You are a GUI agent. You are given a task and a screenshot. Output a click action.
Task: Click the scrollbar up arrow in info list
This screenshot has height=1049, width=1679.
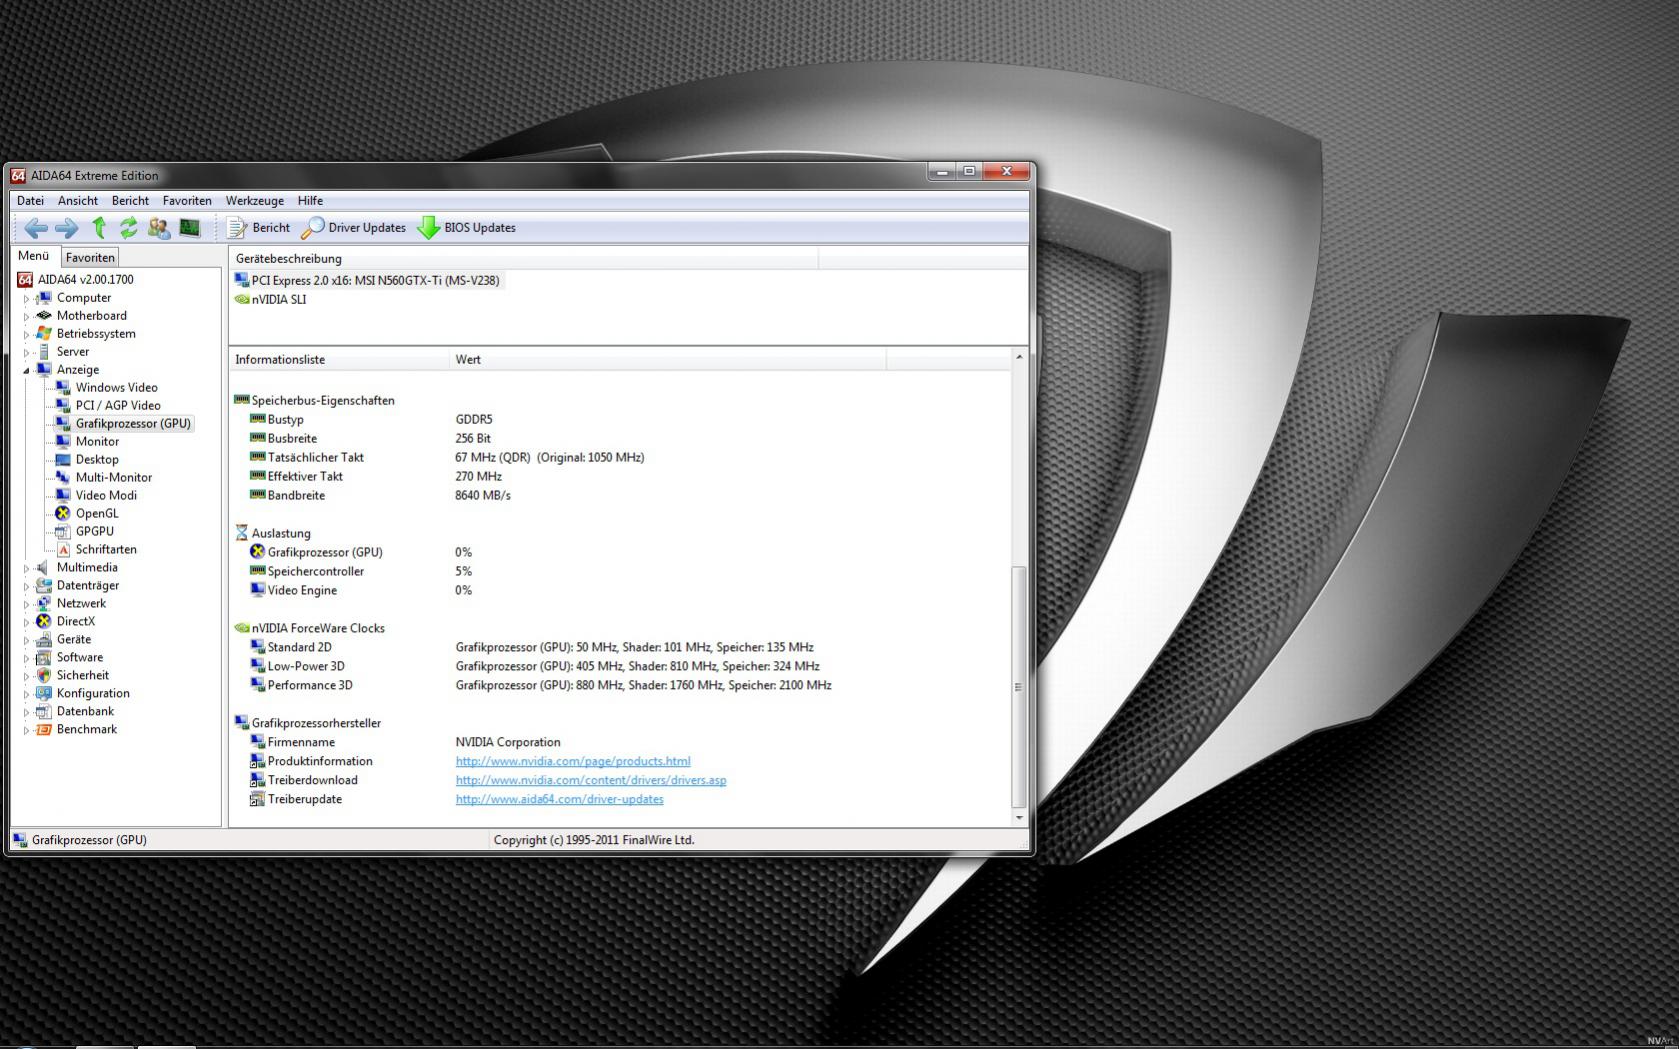click(x=1019, y=357)
